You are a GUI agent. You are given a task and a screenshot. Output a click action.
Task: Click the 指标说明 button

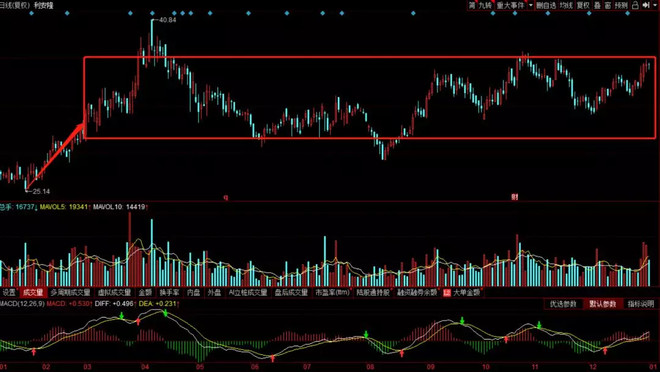pos(641,304)
